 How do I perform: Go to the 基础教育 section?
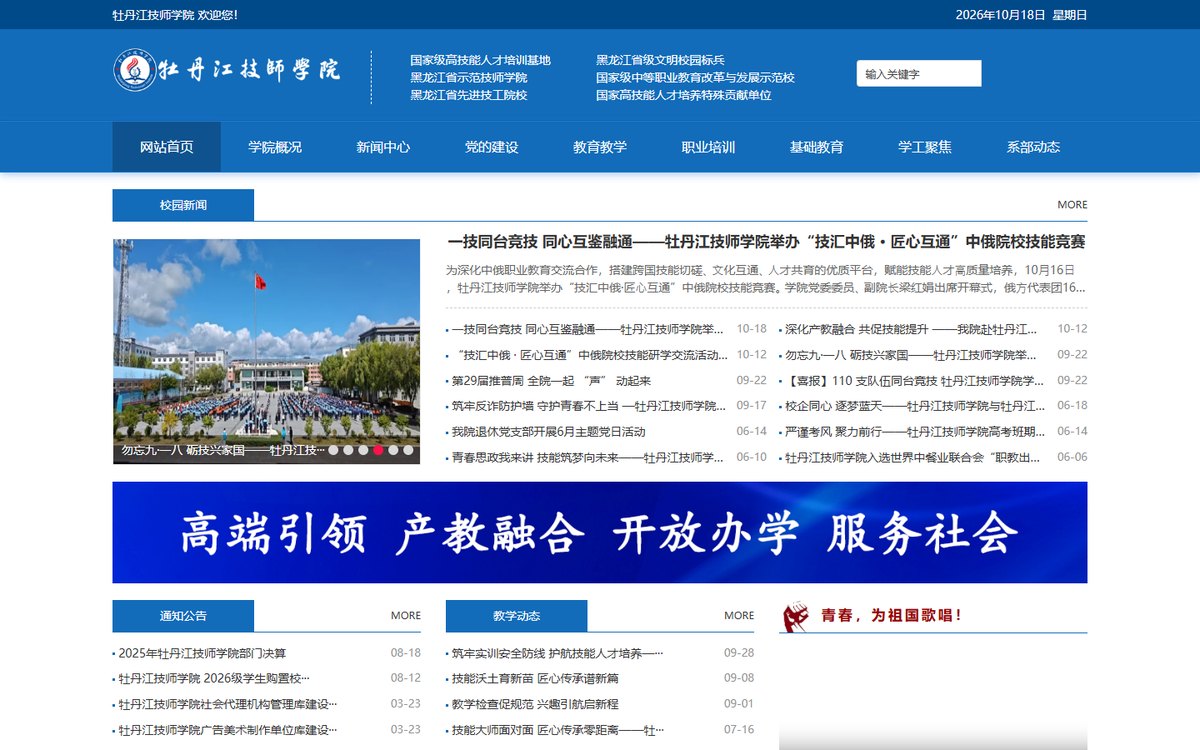click(x=816, y=147)
